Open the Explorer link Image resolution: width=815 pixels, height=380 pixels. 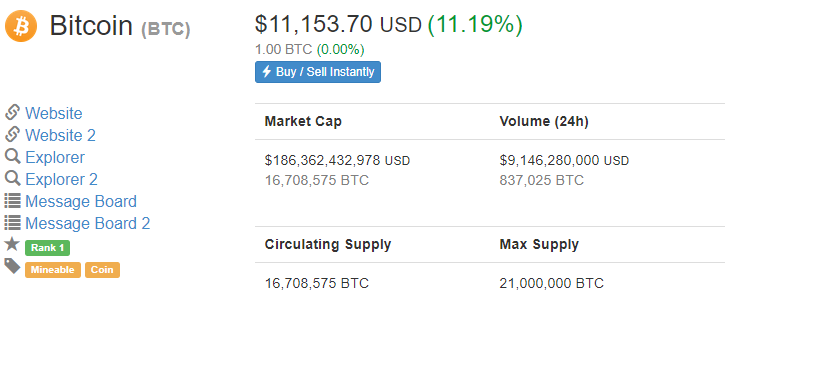[55, 158]
